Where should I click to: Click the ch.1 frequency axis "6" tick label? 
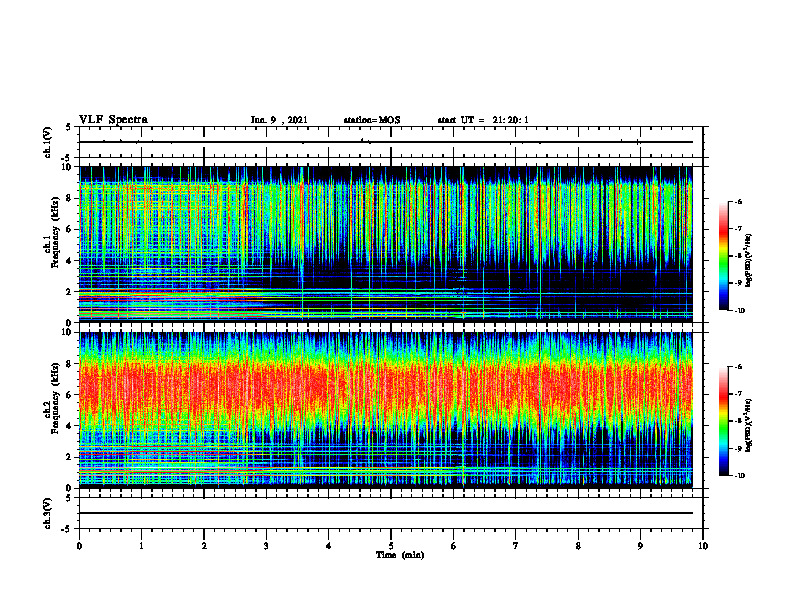pyautogui.click(x=70, y=229)
